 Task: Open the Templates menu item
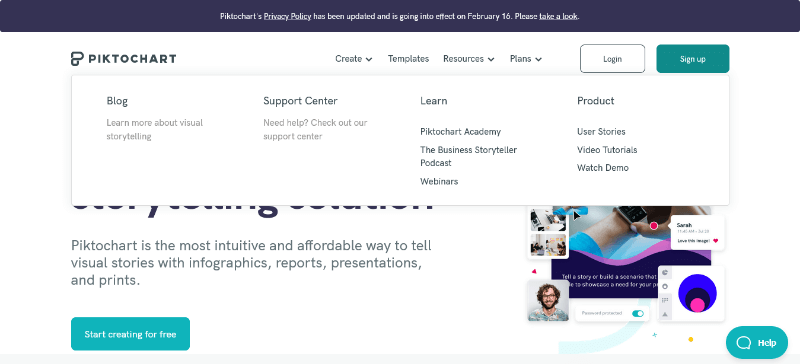point(408,59)
